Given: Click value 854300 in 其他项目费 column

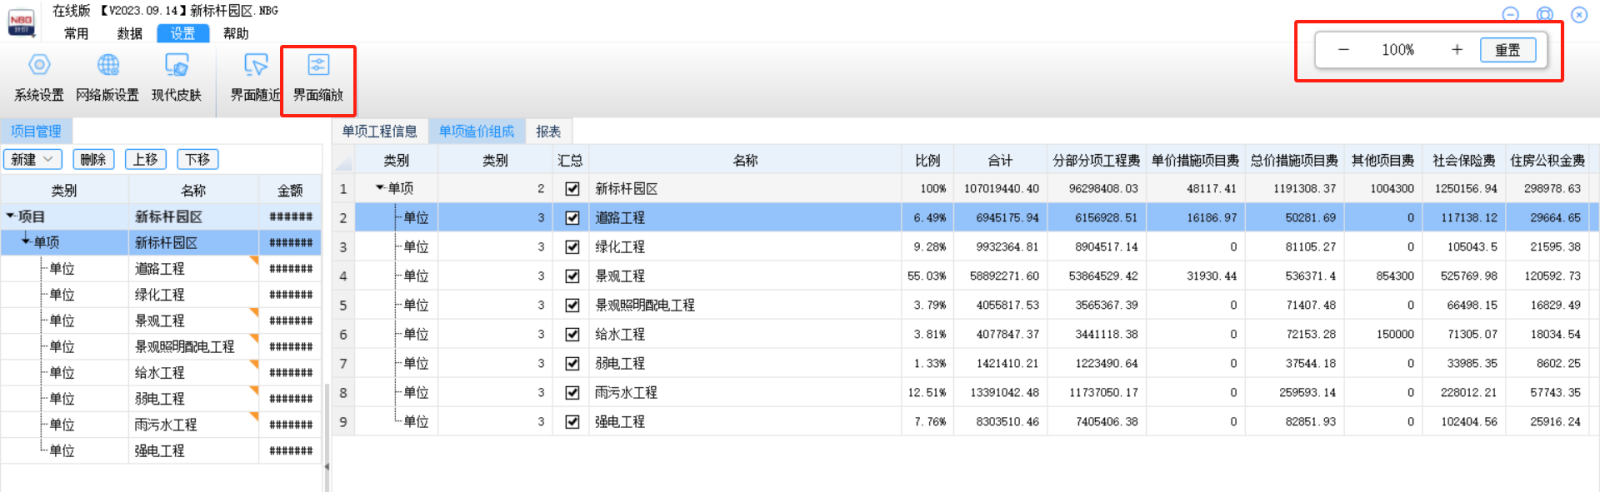Looking at the screenshot, I should [1395, 276].
